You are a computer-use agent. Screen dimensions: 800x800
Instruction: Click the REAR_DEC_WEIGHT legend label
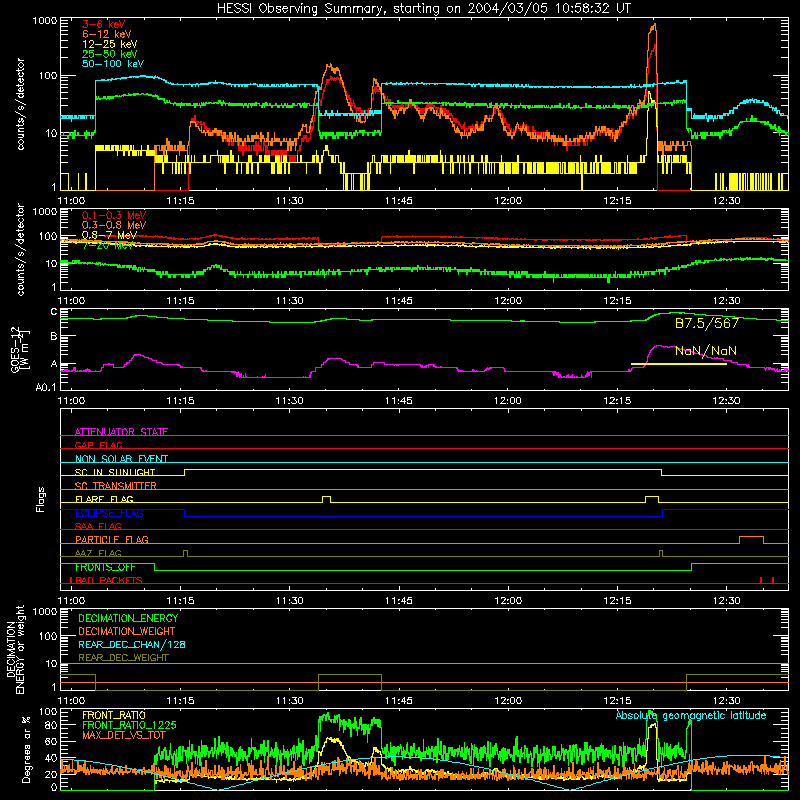coord(123,658)
